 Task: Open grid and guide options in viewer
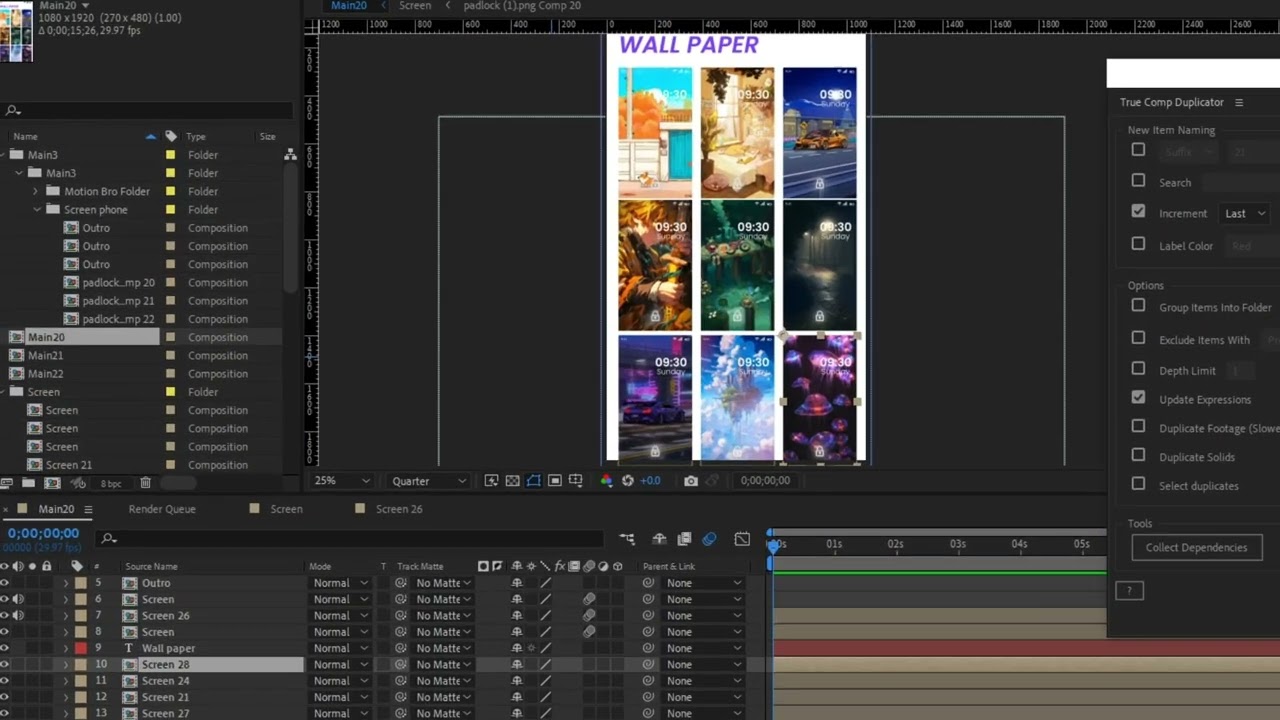click(575, 481)
